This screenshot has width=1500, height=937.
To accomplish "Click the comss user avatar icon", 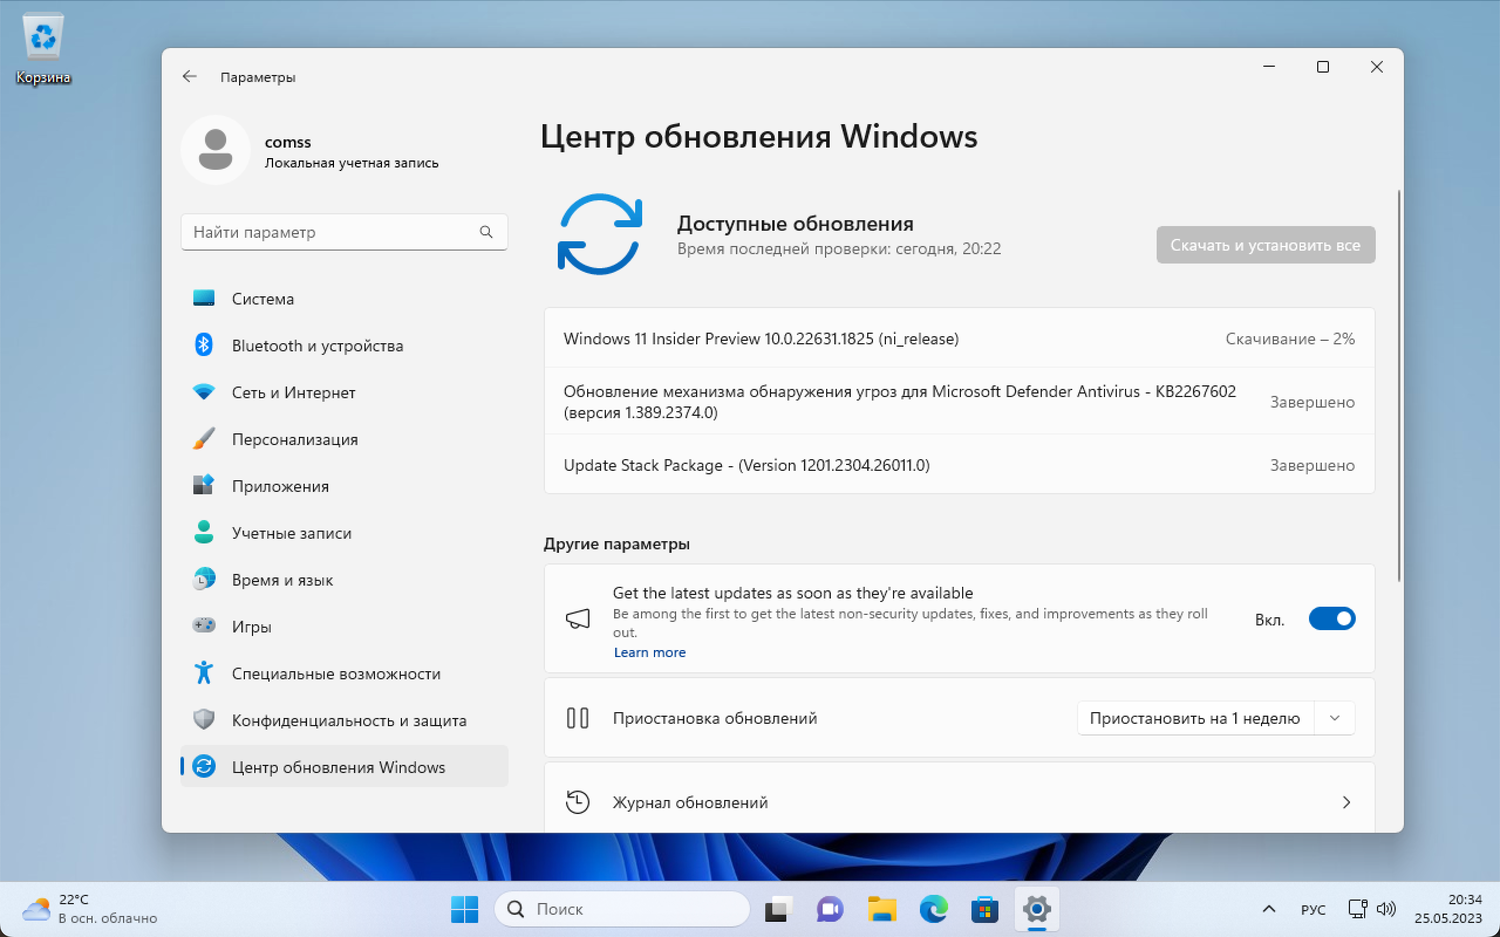I will point(215,150).
